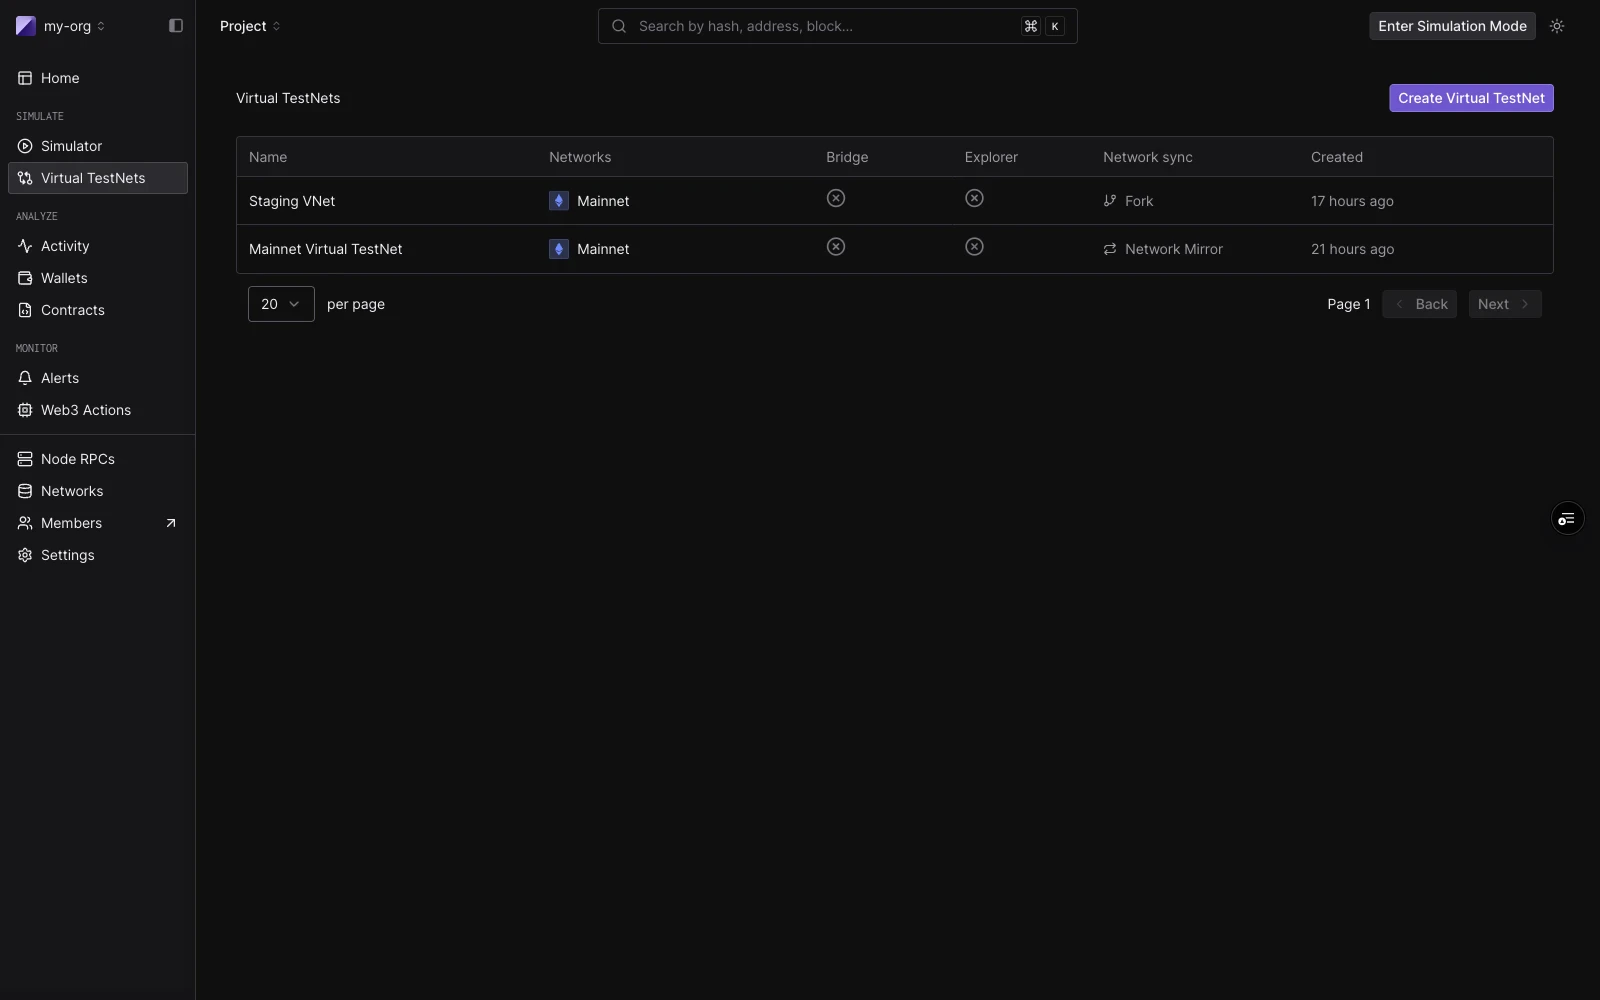This screenshot has width=1600, height=1000.
Task: Click the Bridge column header
Action: 847,157
